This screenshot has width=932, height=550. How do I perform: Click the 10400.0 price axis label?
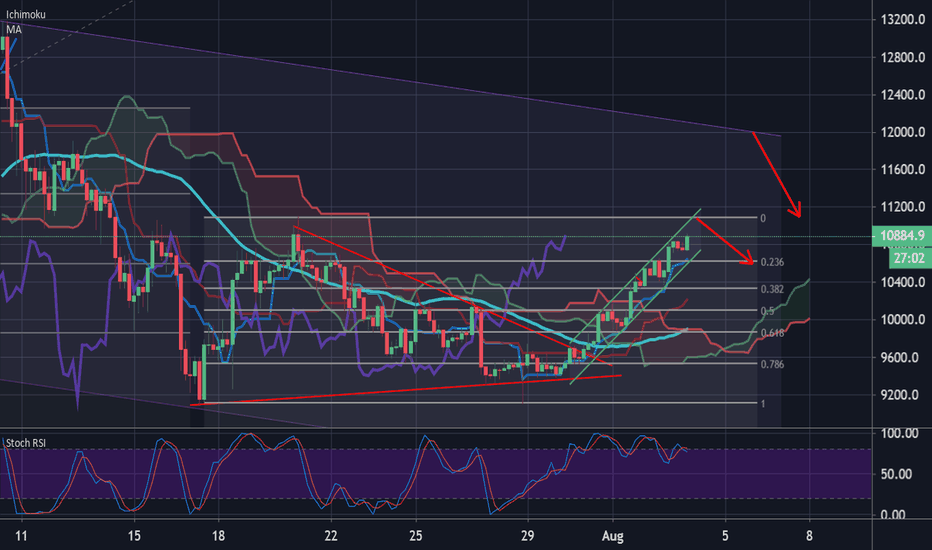[902, 282]
